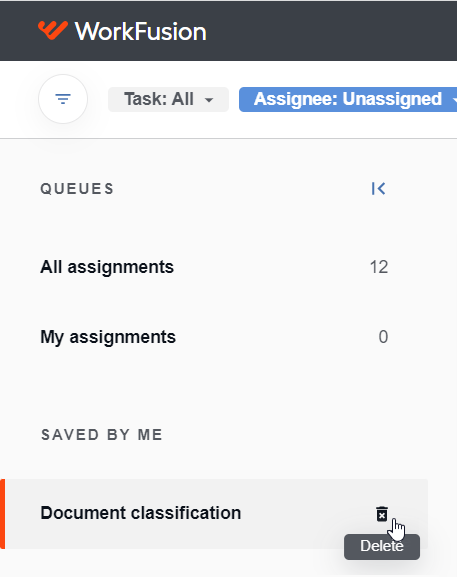Click the orange WorkFusion checkmark logo
This screenshot has width=457, height=577.
click(53, 30)
